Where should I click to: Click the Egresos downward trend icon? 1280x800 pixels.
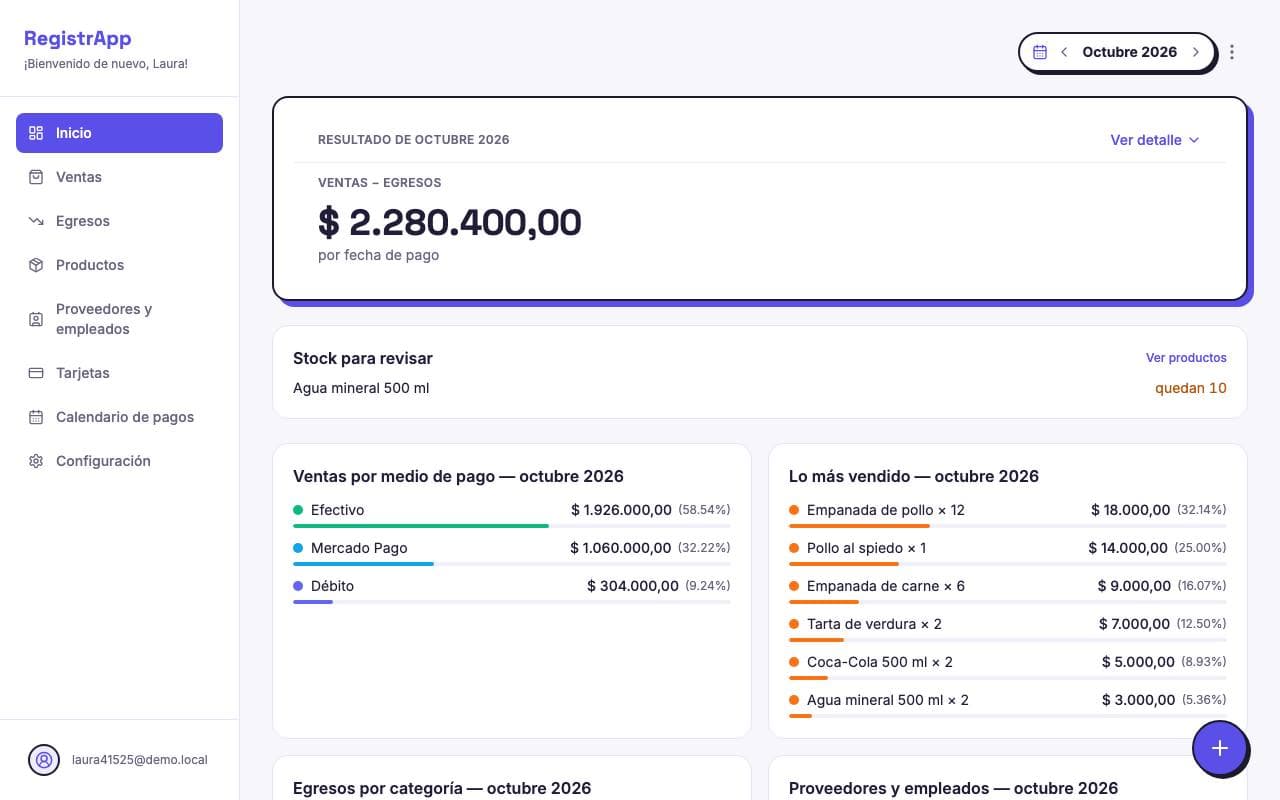point(36,221)
